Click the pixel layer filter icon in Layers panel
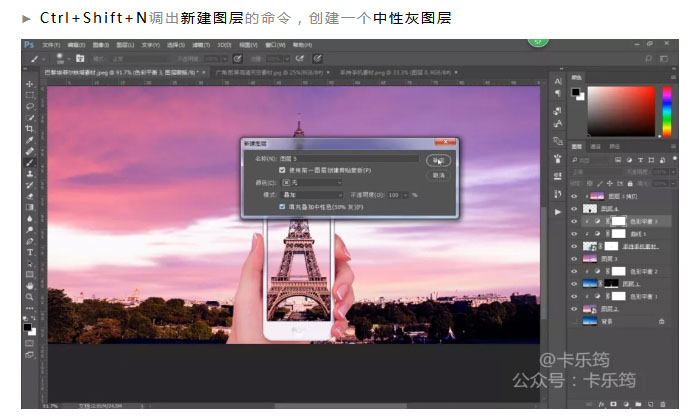The image size is (700, 418). pyautogui.click(x=618, y=160)
